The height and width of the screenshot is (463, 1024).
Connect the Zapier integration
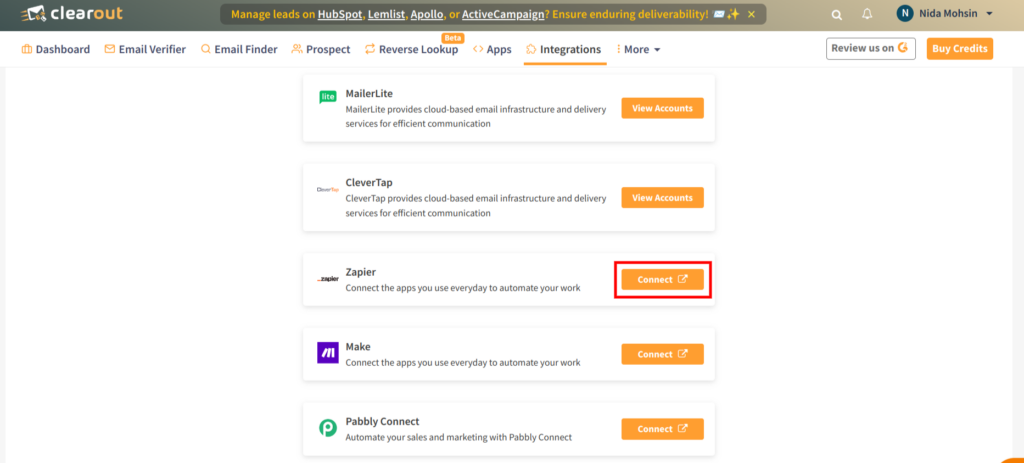tap(662, 279)
